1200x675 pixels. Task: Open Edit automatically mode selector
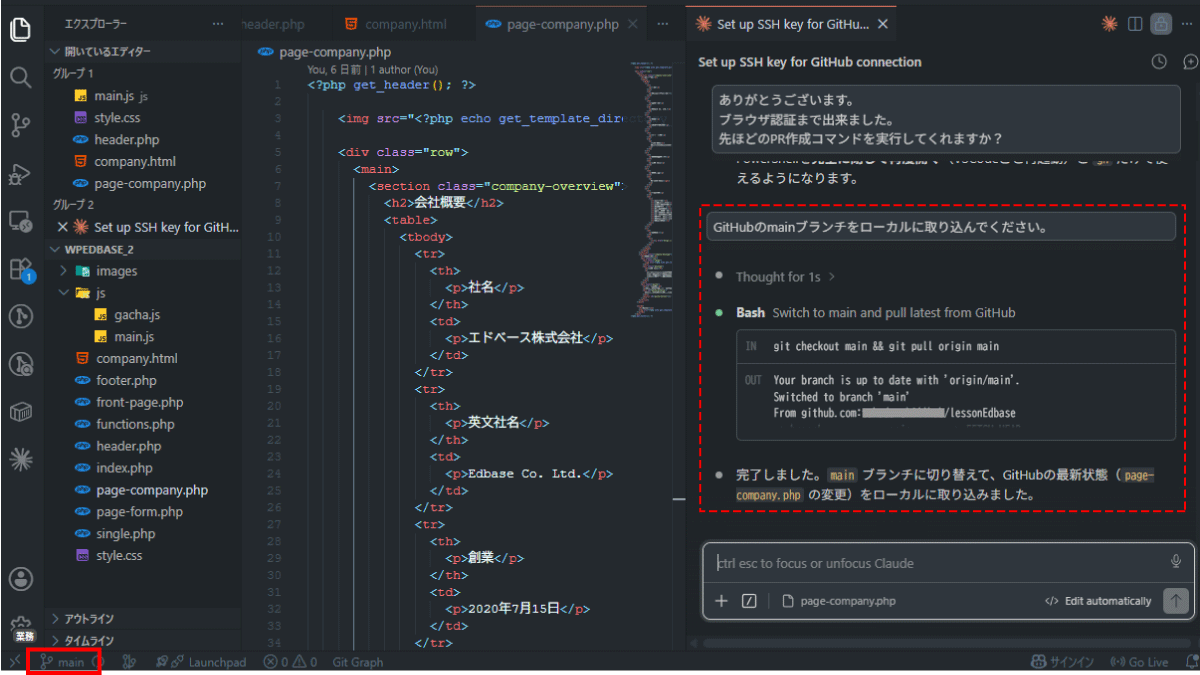point(1098,601)
